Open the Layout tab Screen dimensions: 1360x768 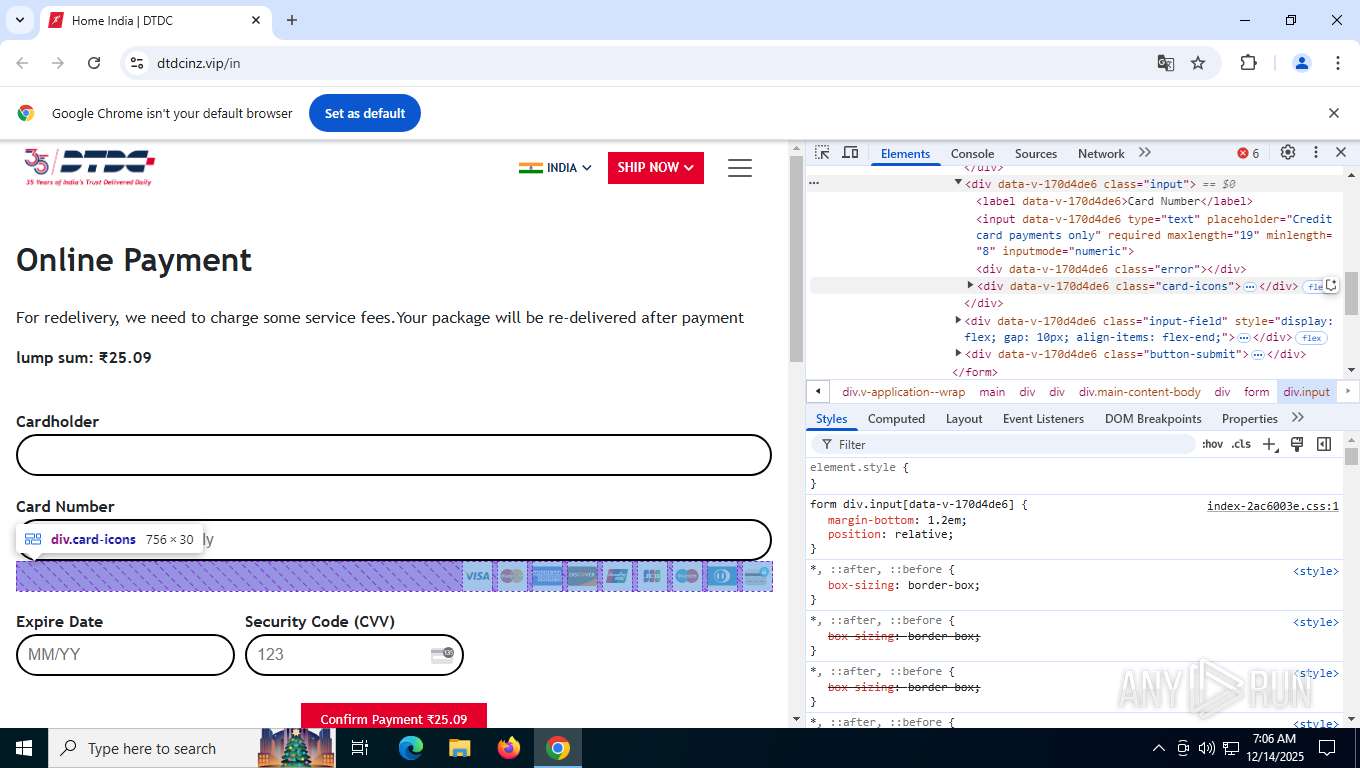pos(964,418)
